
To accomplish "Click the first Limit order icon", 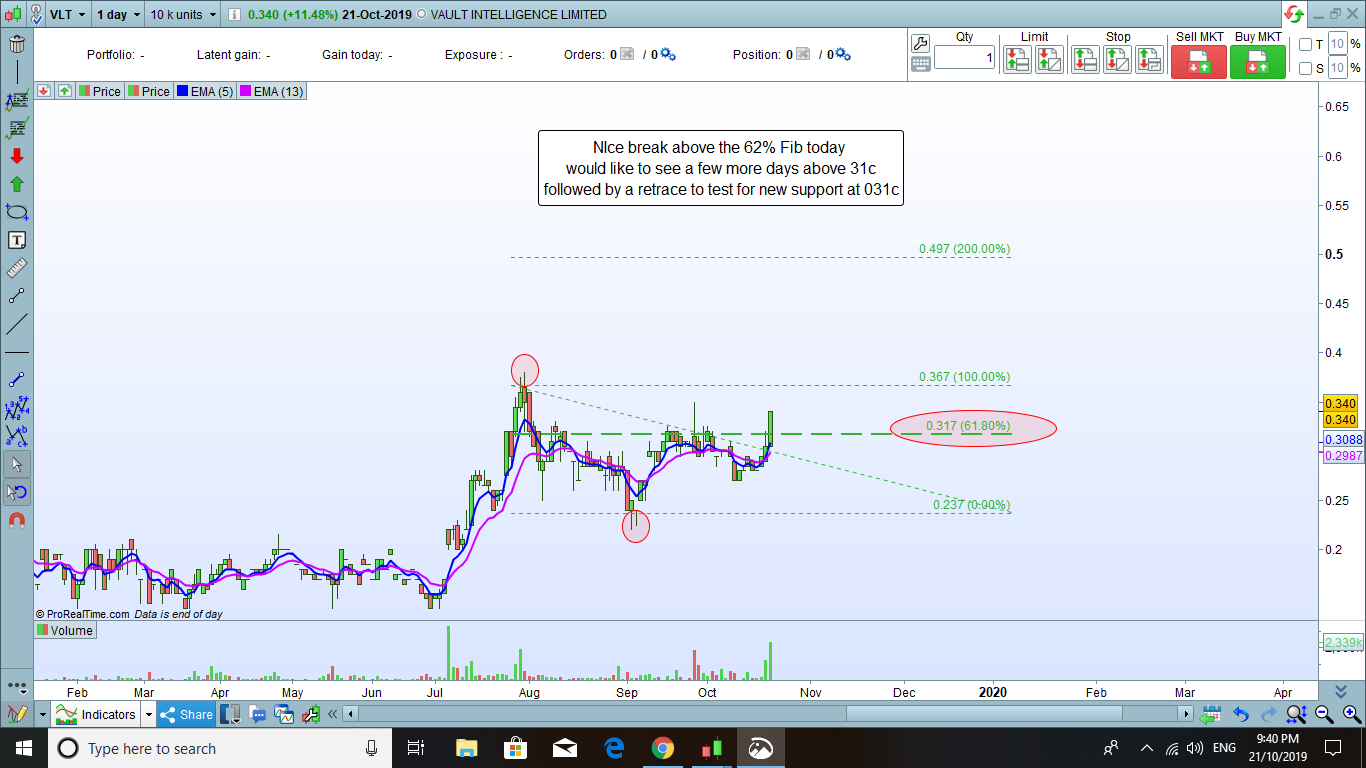I will coord(1017,59).
